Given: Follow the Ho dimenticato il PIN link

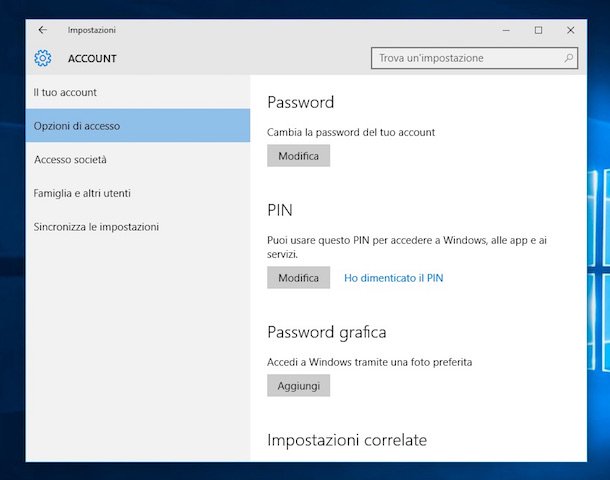Looking at the screenshot, I should (x=394, y=278).
